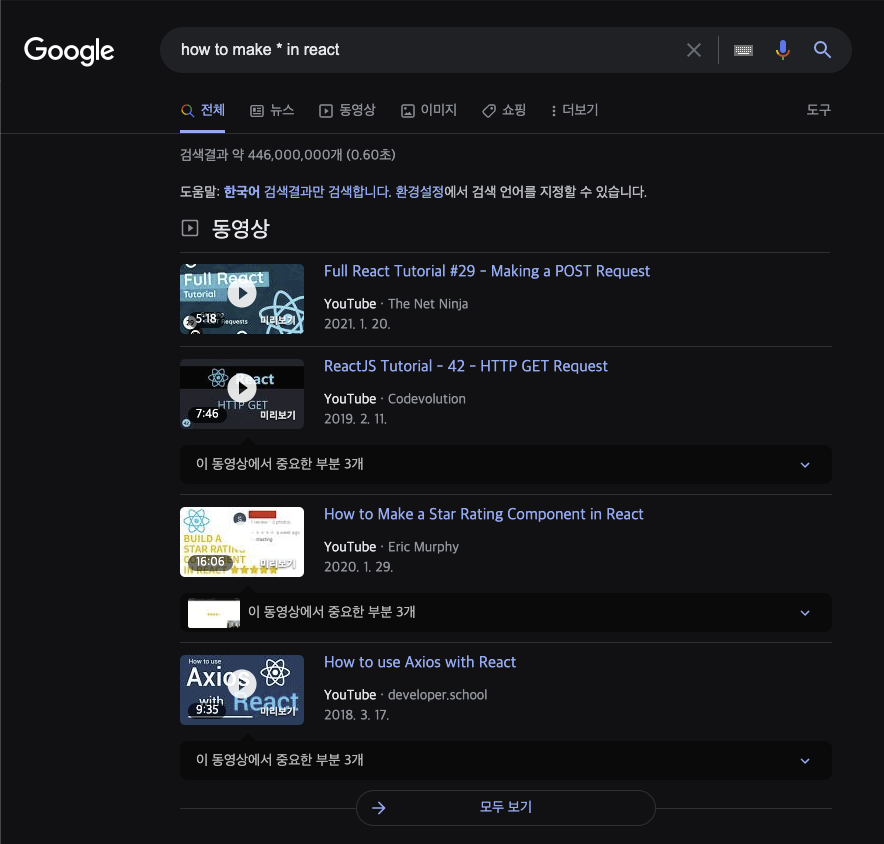Start voice search with the microphone icon

pyautogui.click(x=783, y=50)
